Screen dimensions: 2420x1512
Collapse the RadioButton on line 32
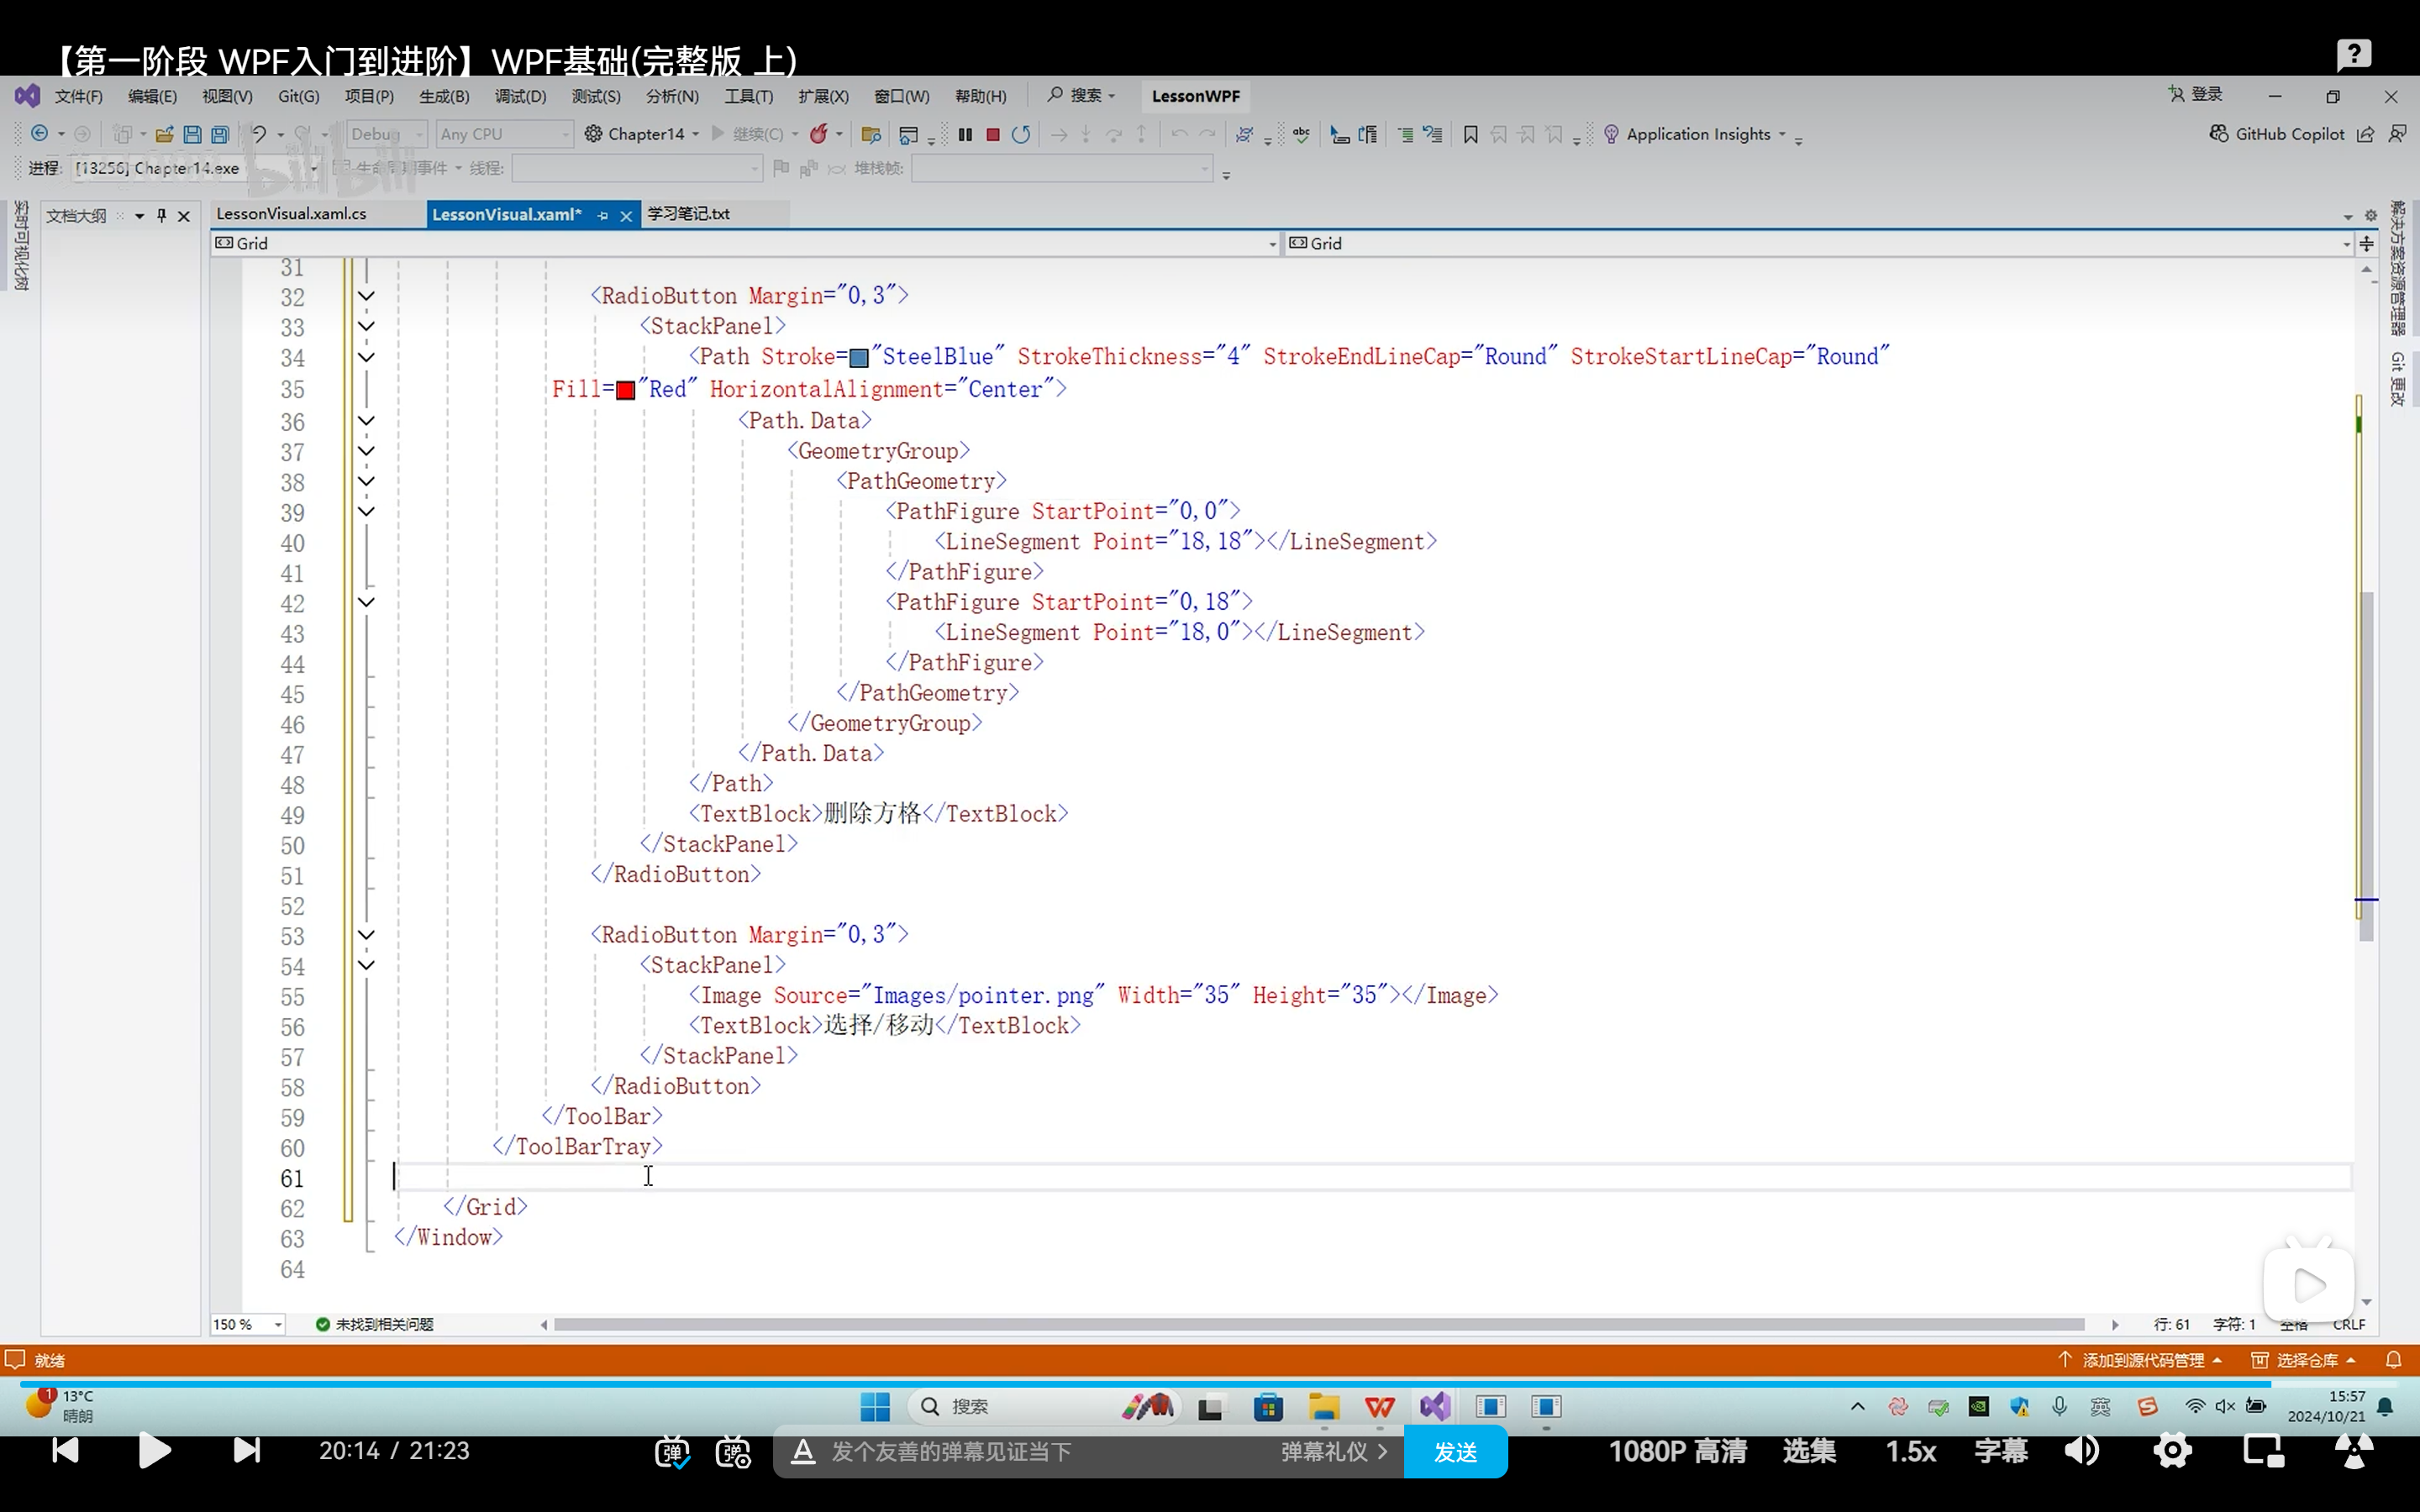(x=366, y=296)
